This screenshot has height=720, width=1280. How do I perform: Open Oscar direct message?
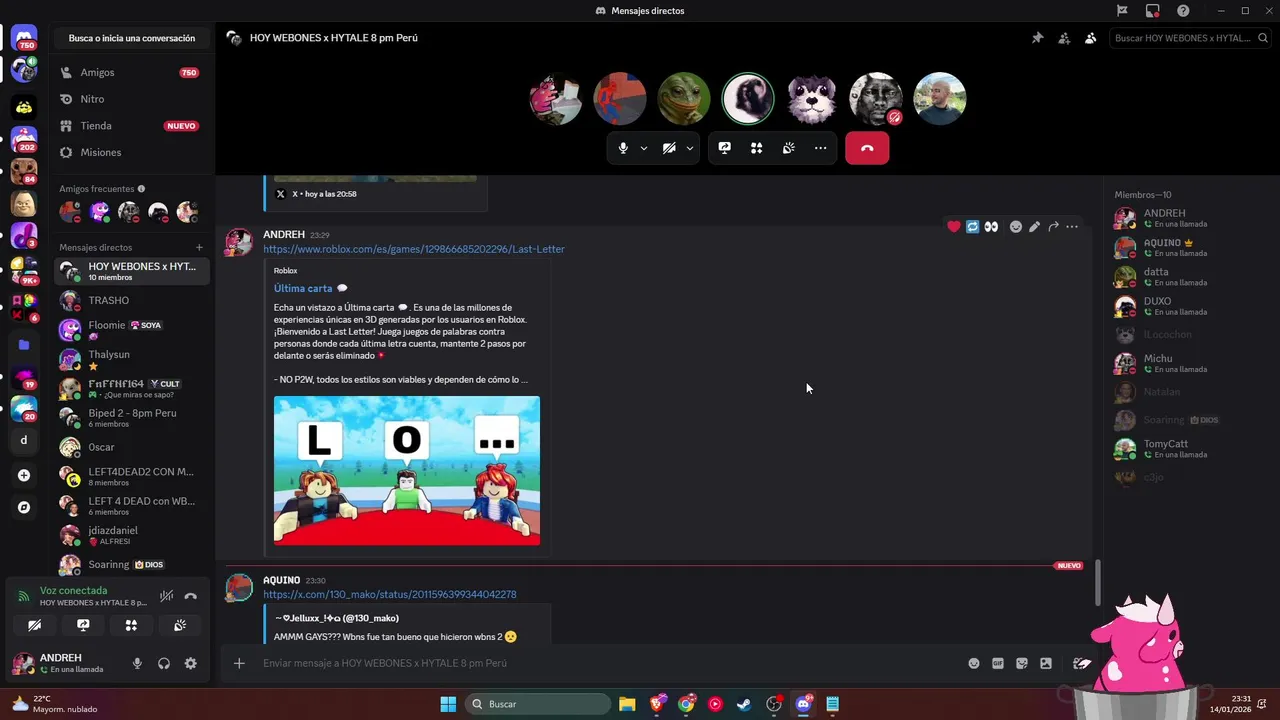(x=132, y=447)
